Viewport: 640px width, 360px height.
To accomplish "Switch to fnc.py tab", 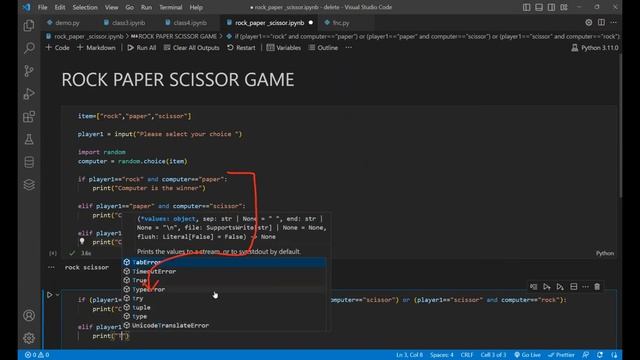I will pos(337,23).
